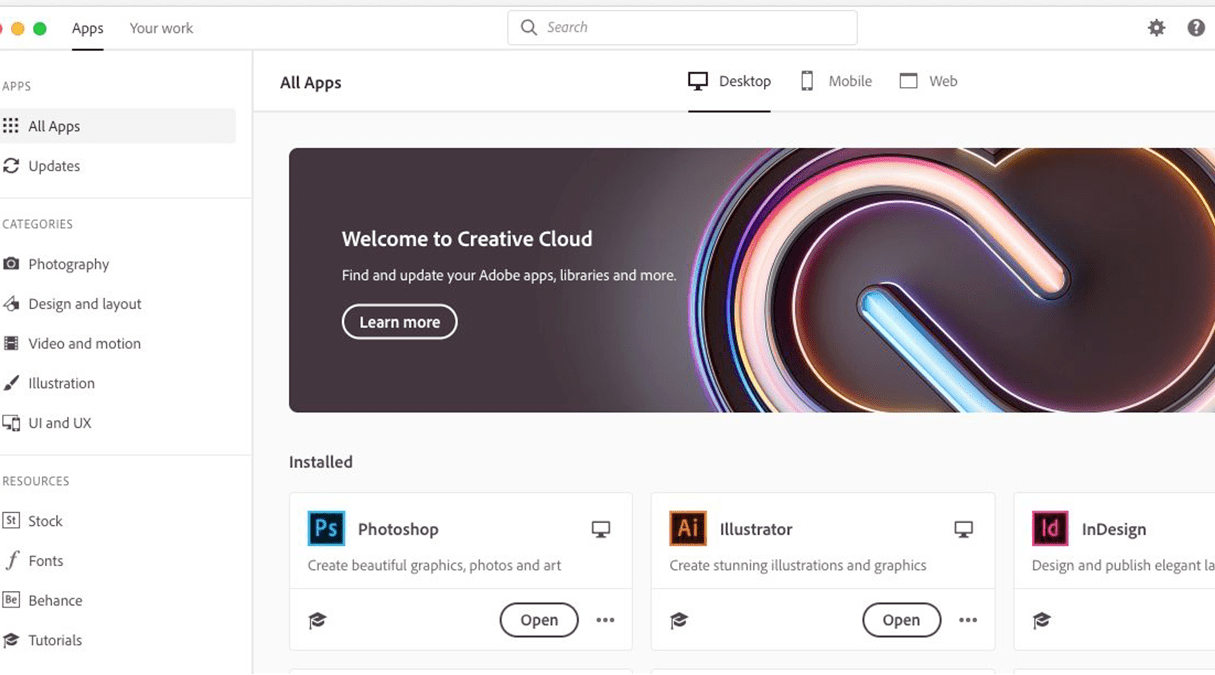Click the Design and layout pen icon
This screenshot has height=675, width=1215.
(x=11, y=303)
